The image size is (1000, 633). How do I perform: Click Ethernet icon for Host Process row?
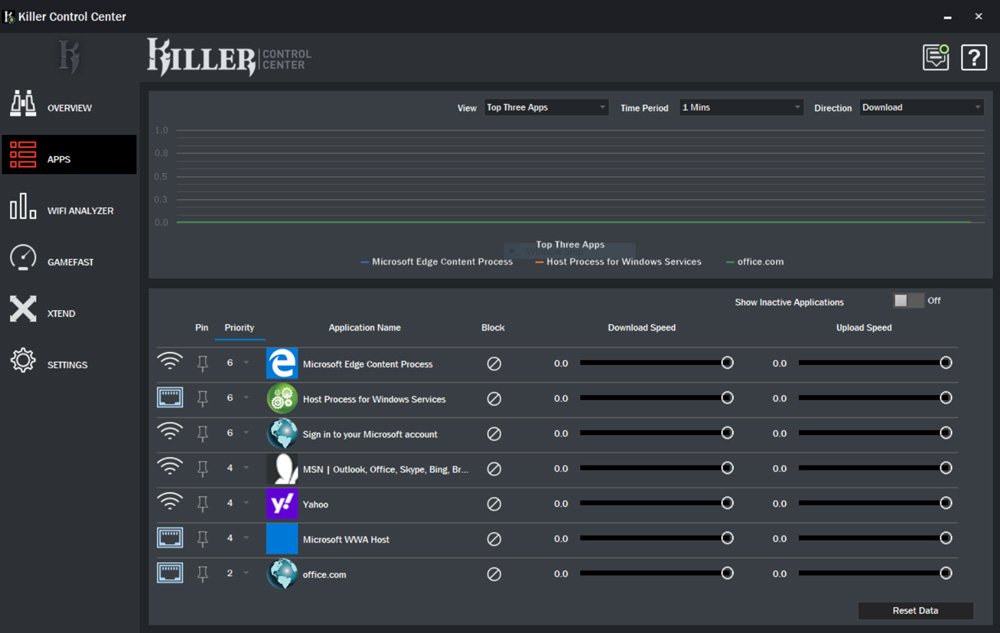[x=170, y=399]
